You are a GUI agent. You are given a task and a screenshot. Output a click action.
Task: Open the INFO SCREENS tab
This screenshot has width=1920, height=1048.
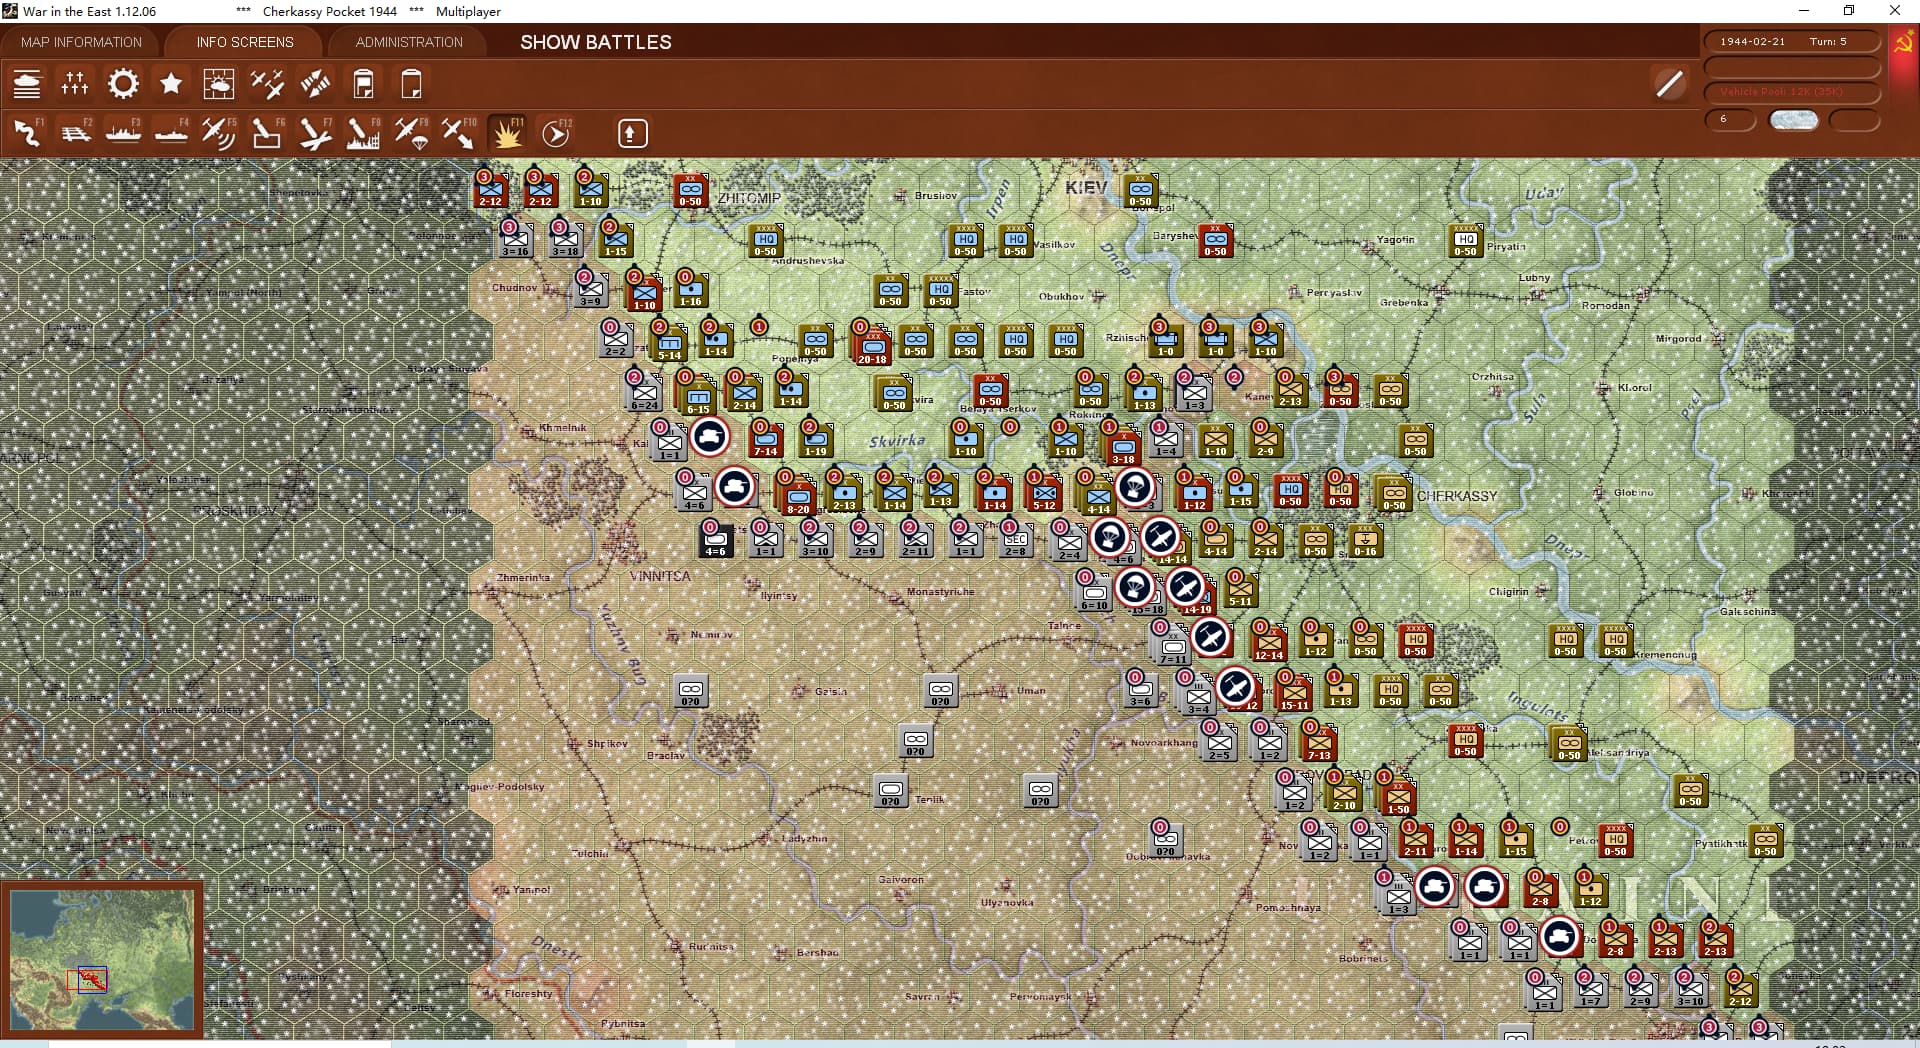click(x=245, y=42)
